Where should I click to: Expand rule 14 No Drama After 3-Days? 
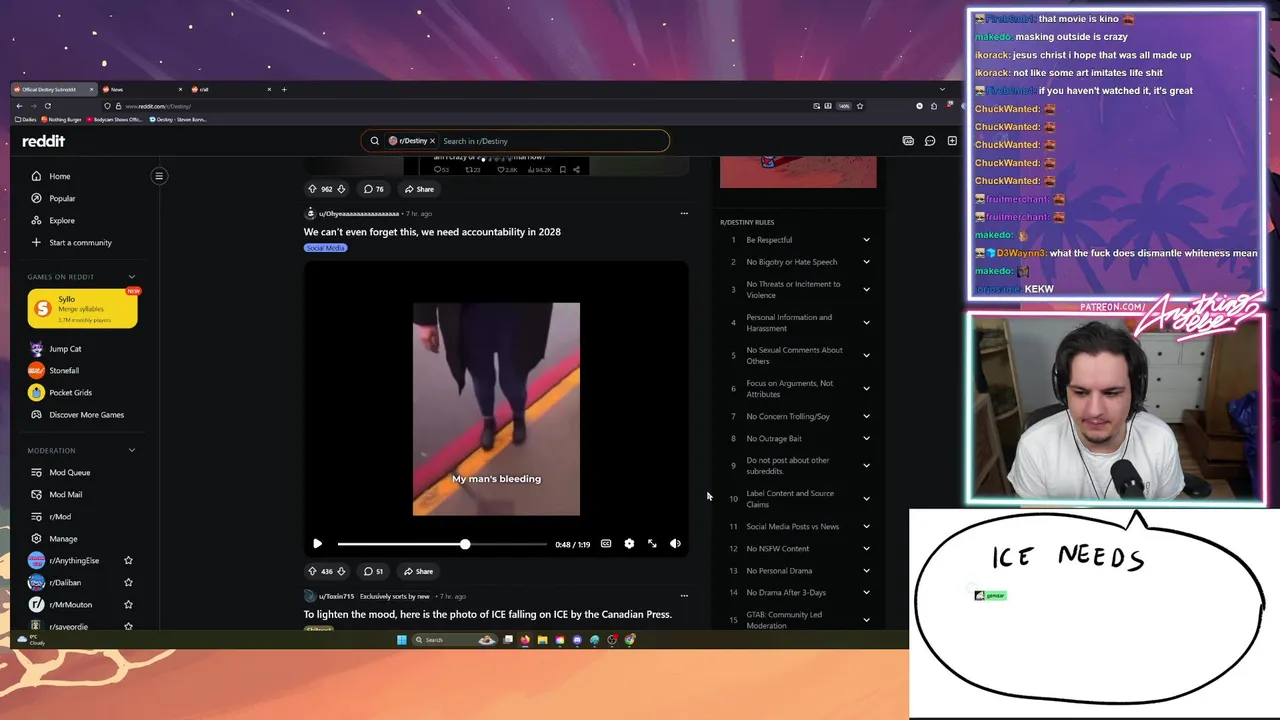tap(866, 592)
